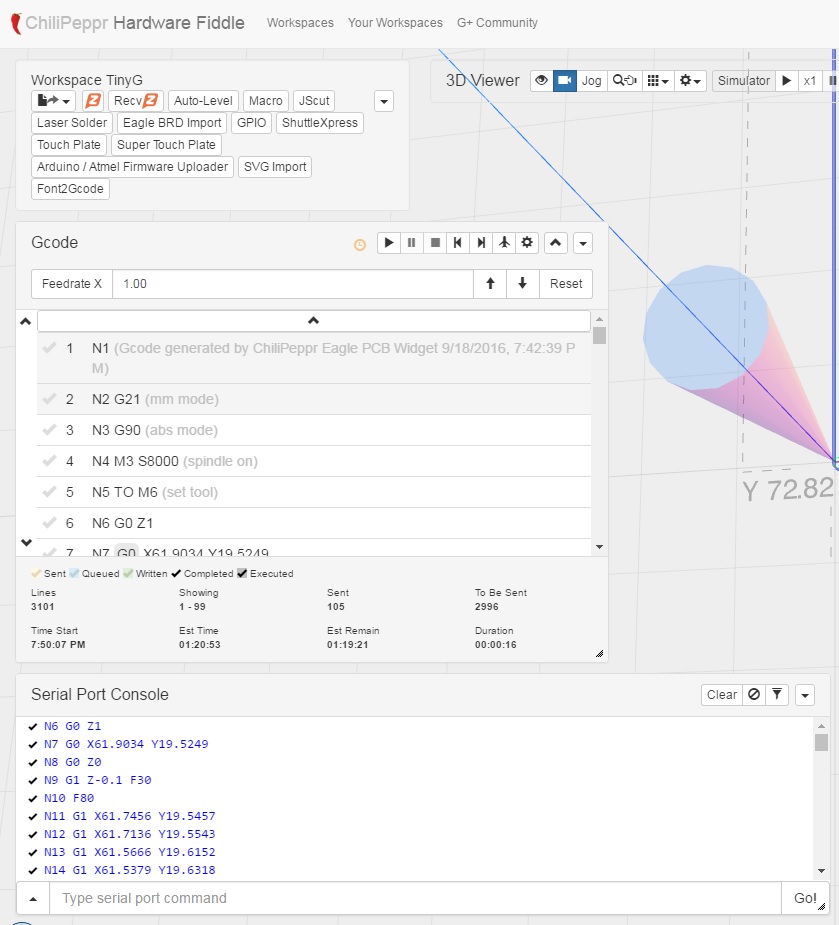Open the Serial Port Console options dropdown

(805, 695)
